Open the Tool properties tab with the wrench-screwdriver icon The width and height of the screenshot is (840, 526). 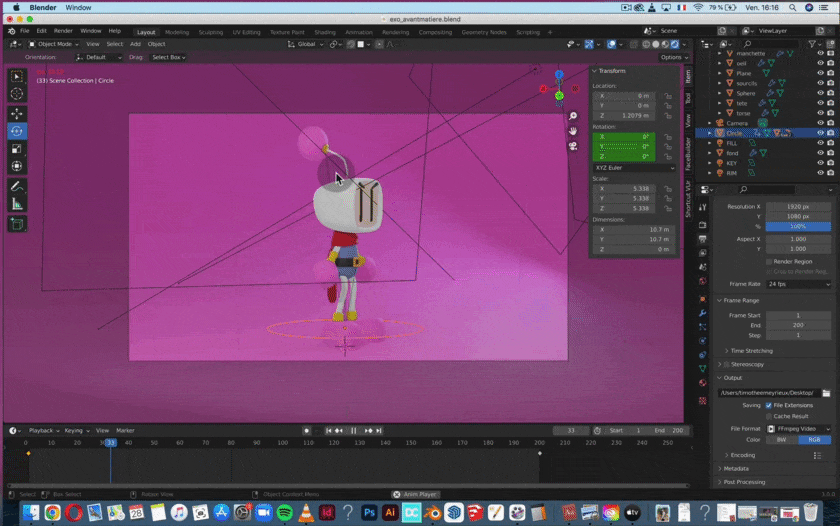coord(703,207)
